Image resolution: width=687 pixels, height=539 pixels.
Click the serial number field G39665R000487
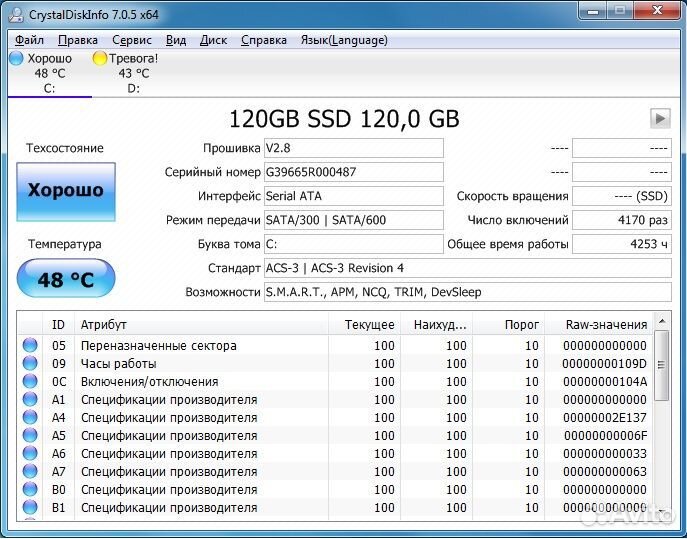(354, 172)
